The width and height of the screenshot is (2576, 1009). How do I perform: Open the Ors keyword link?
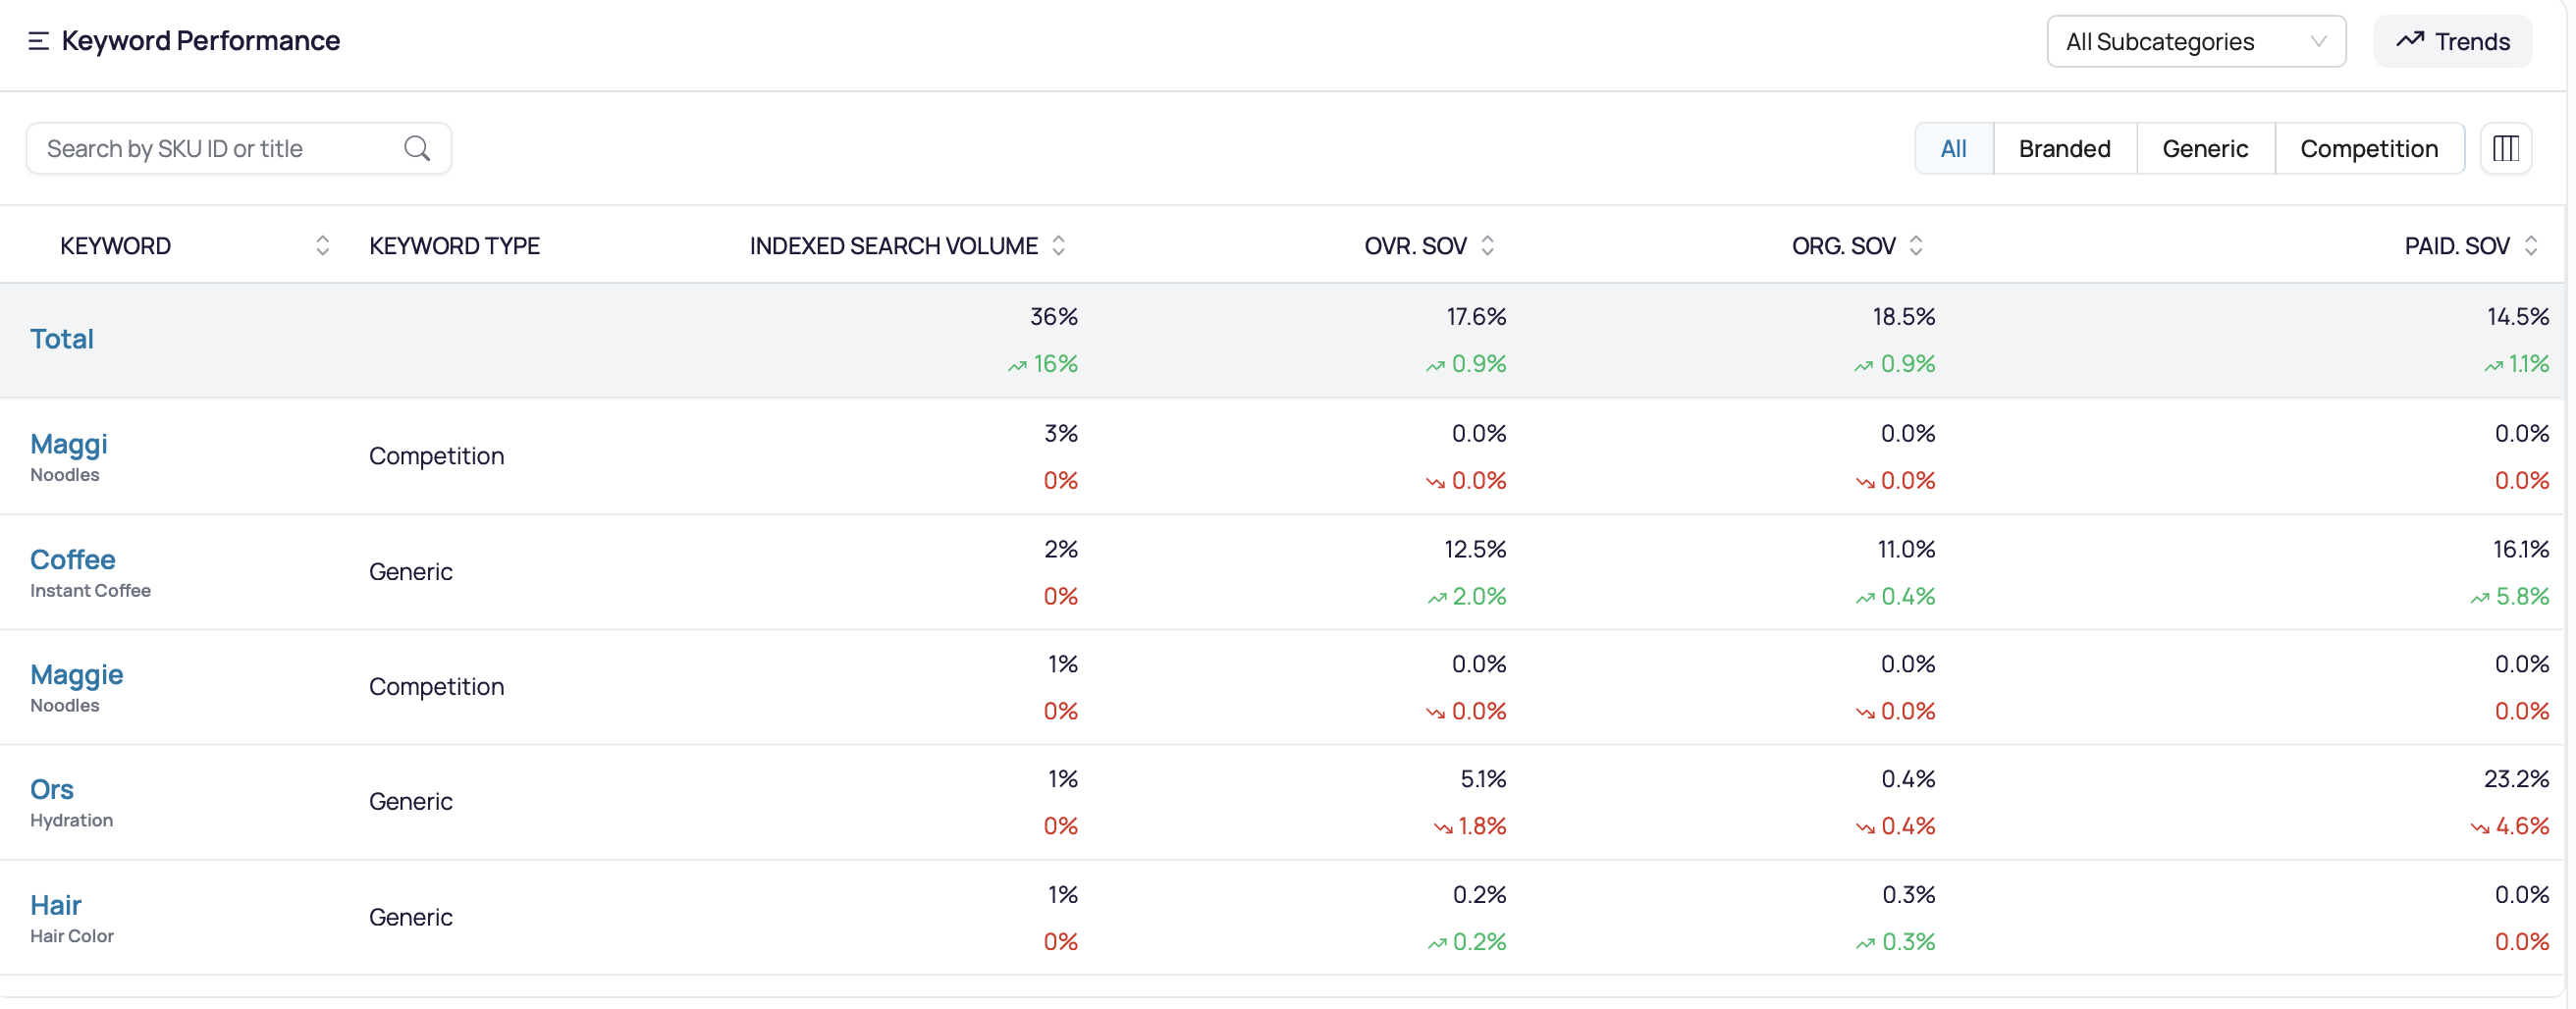[52, 790]
